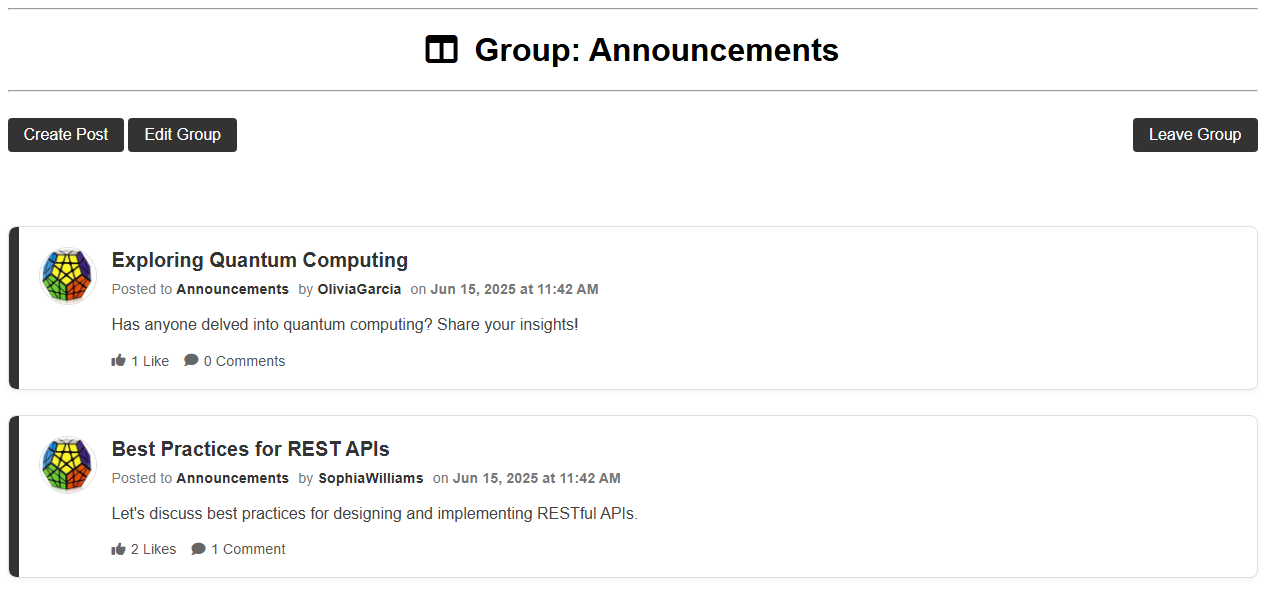The image size is (1270, 590).
Task: Click the Rubik's cube avatar on the first post
Action: point(66,275)
